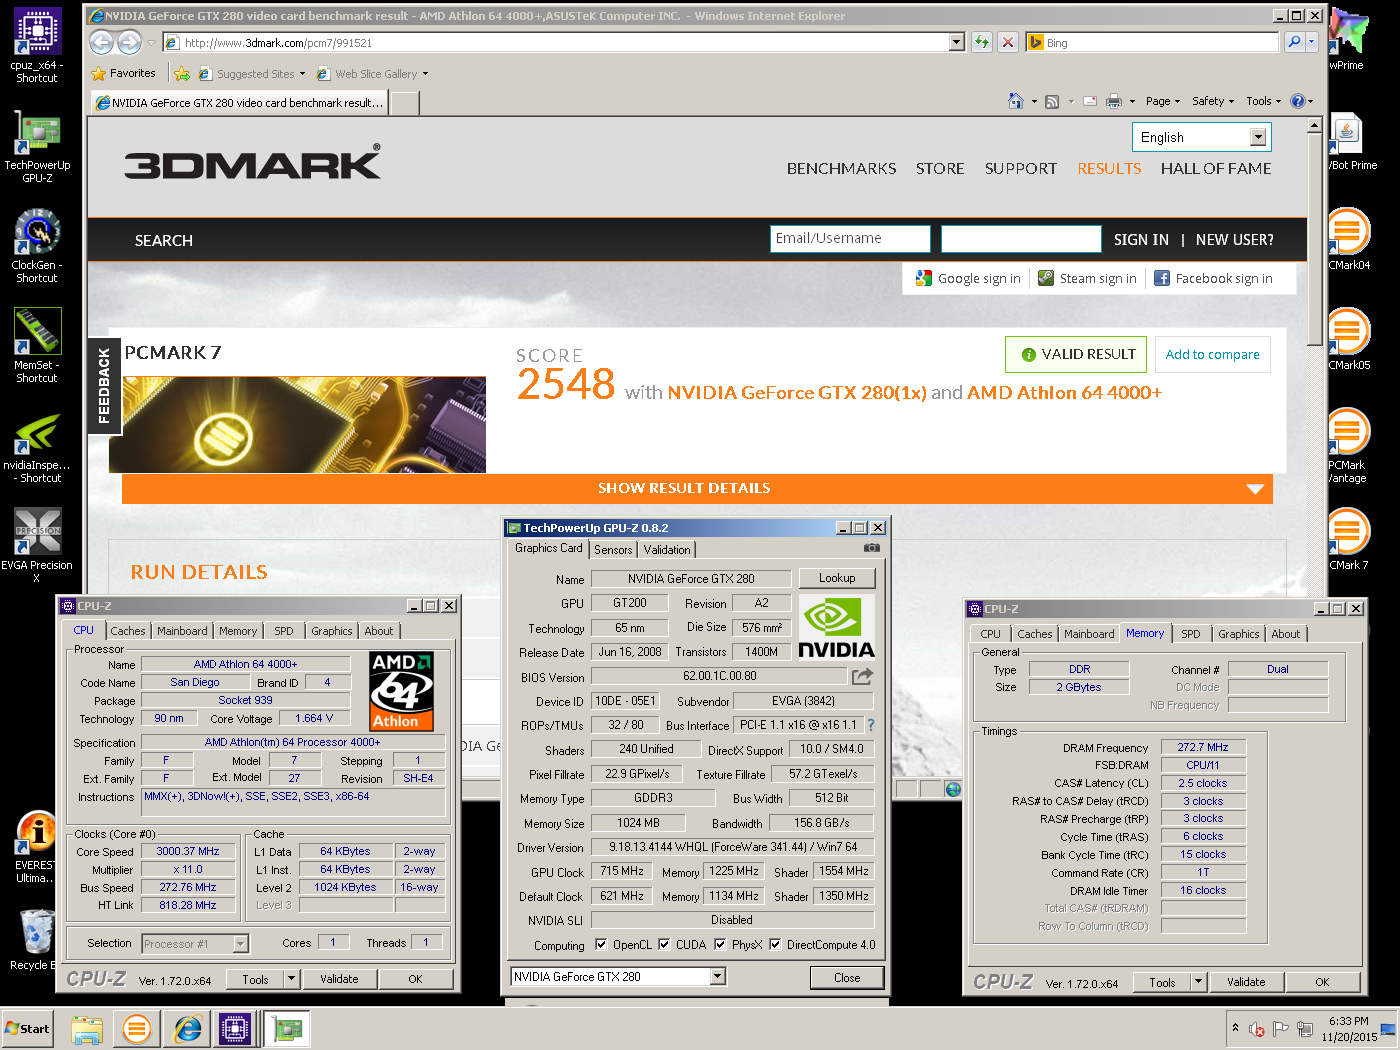The image size is (1400, 1050).
Task: Click Validate in the left CPU-Z window
Action: click(x=339, y=979)
